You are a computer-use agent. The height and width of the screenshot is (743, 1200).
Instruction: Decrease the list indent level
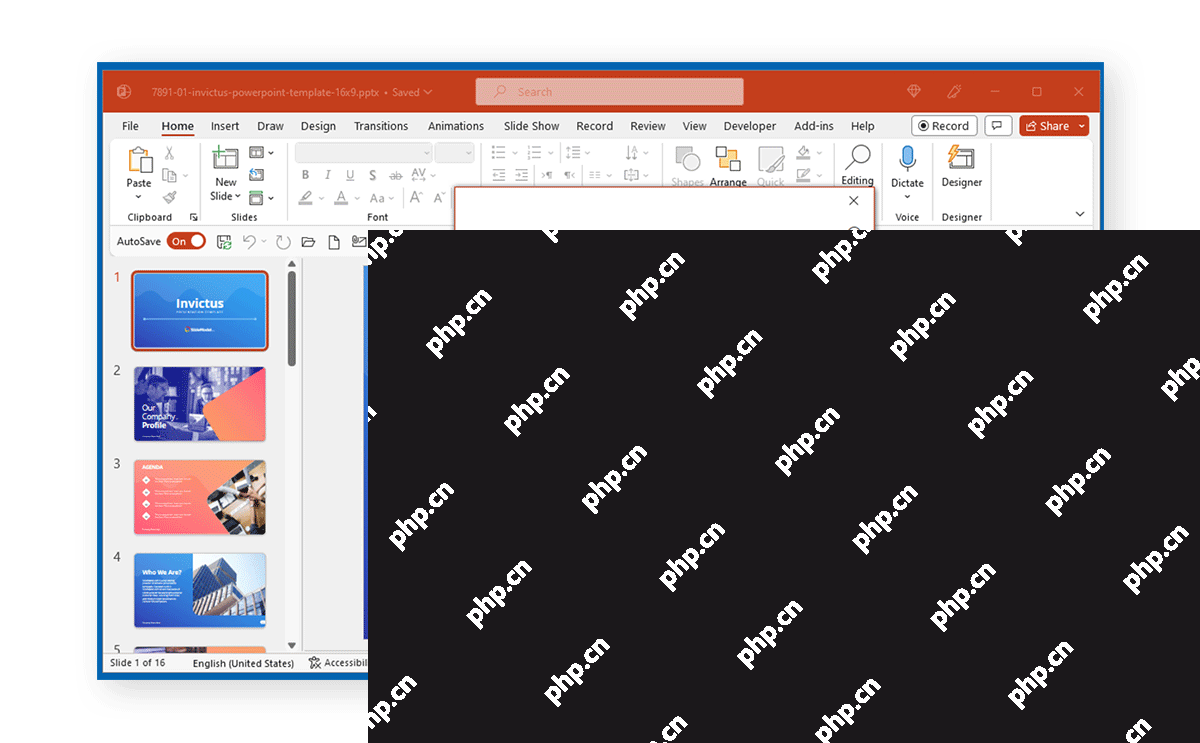(499, 175)
